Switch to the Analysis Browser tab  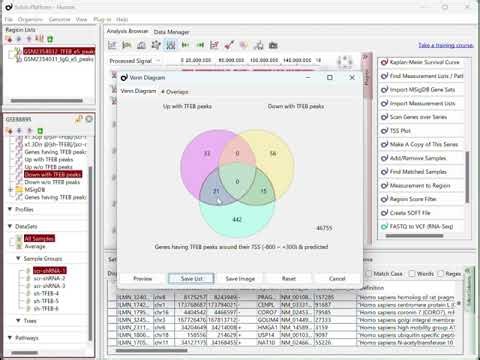pos(127,31)
